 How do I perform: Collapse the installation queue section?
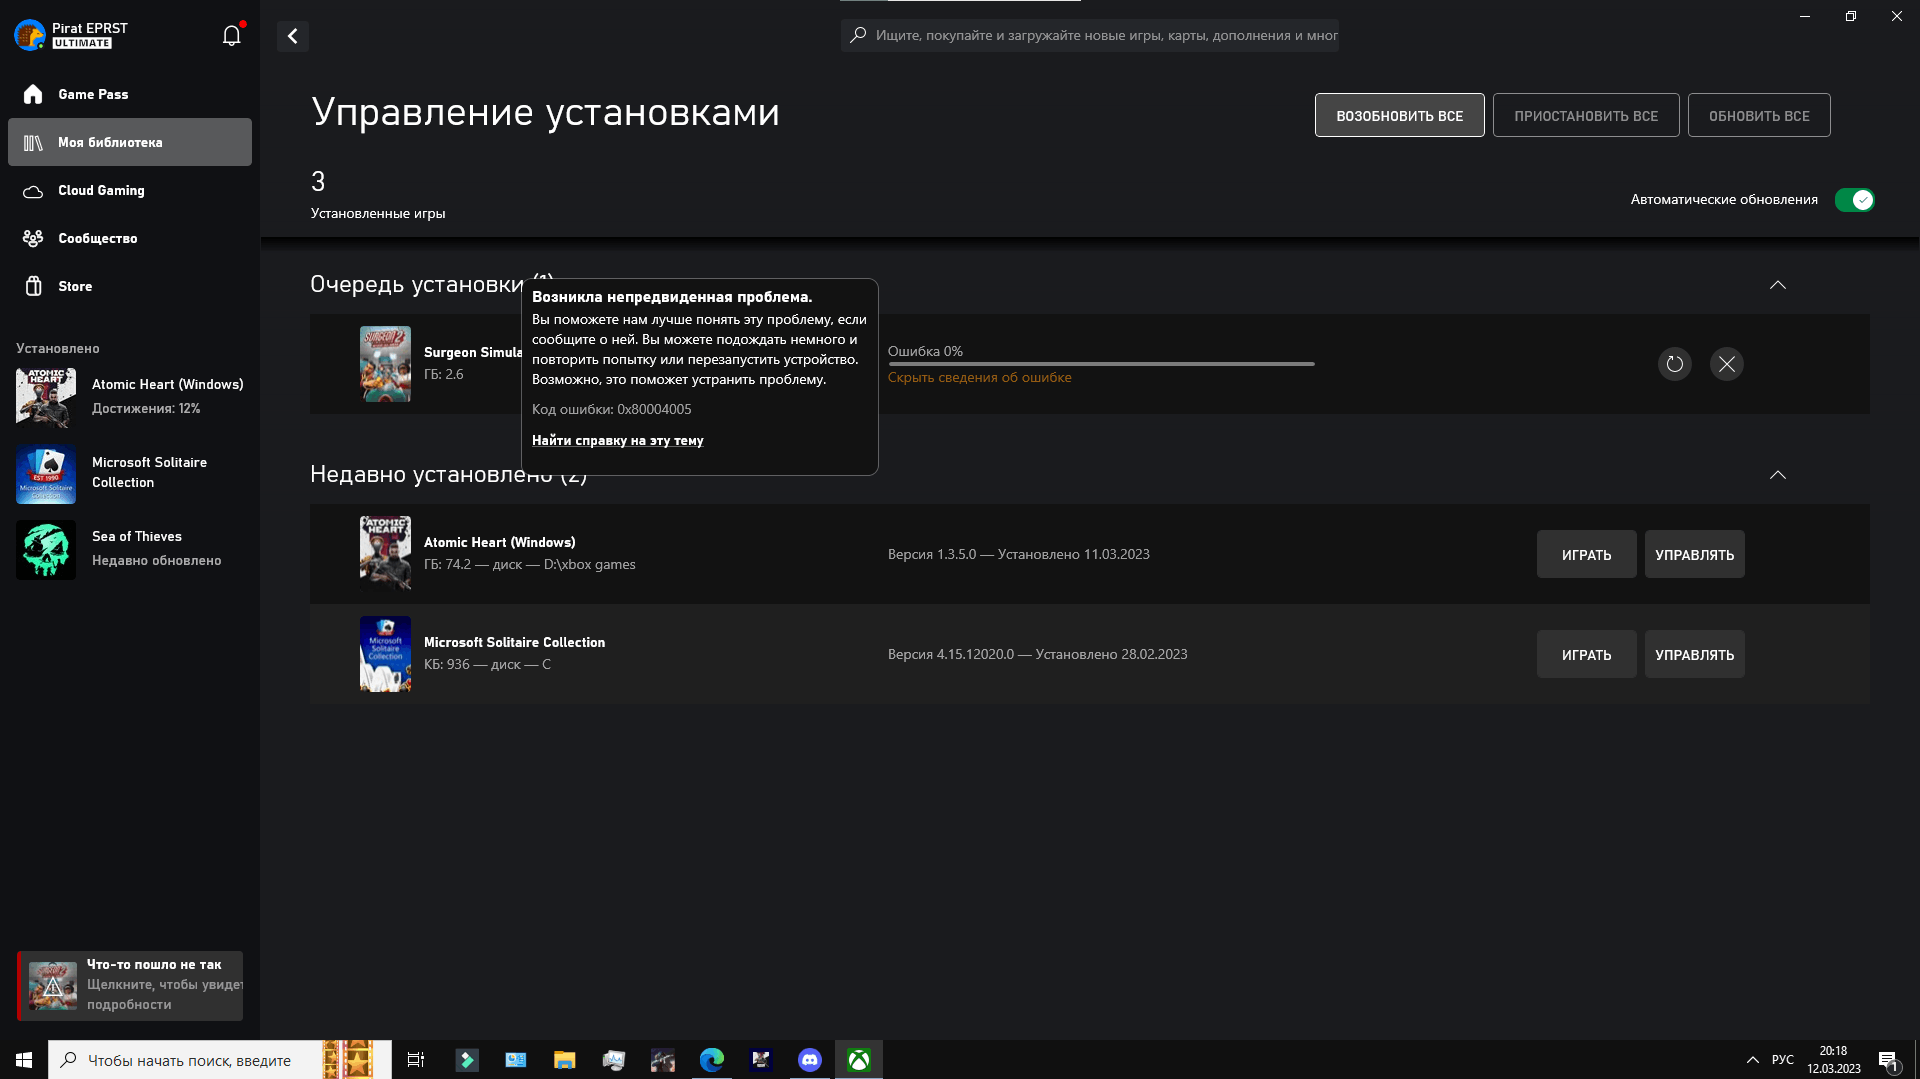[1778, 285]
